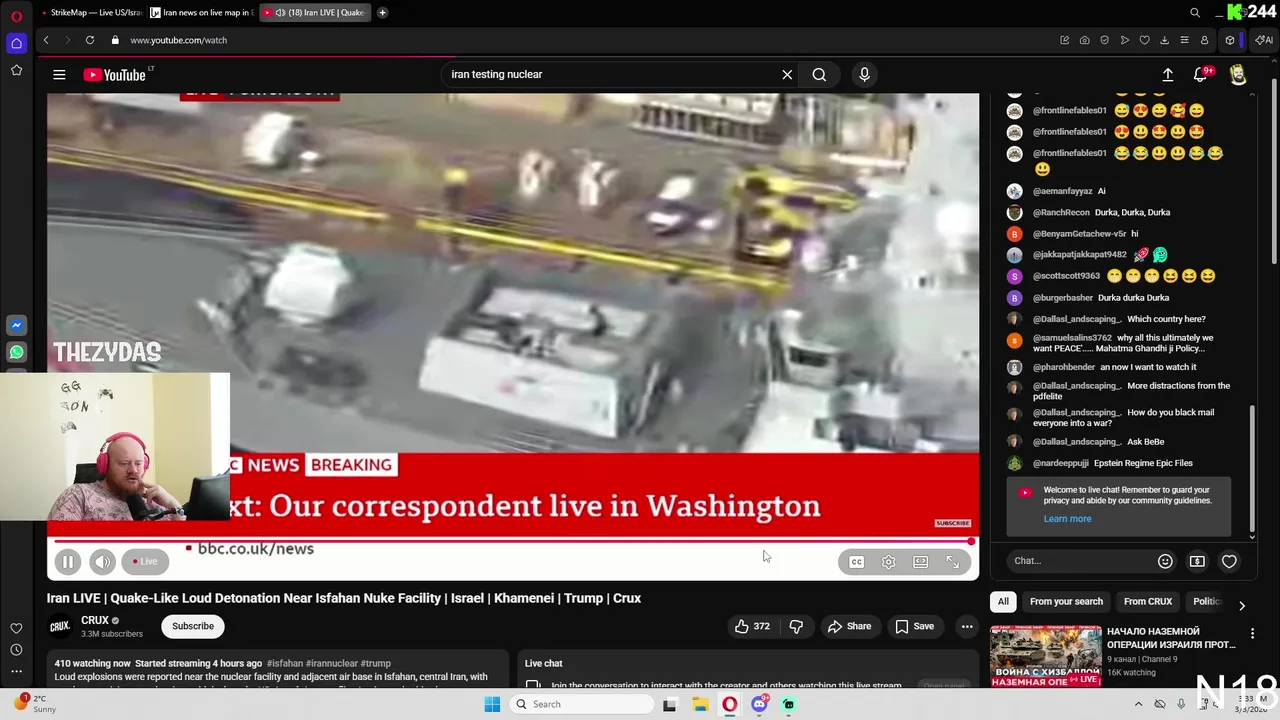Open WhatsApp in Opera sidebar
The height and width of the screenshot is (720, 1280).
[x=16, y=352]
